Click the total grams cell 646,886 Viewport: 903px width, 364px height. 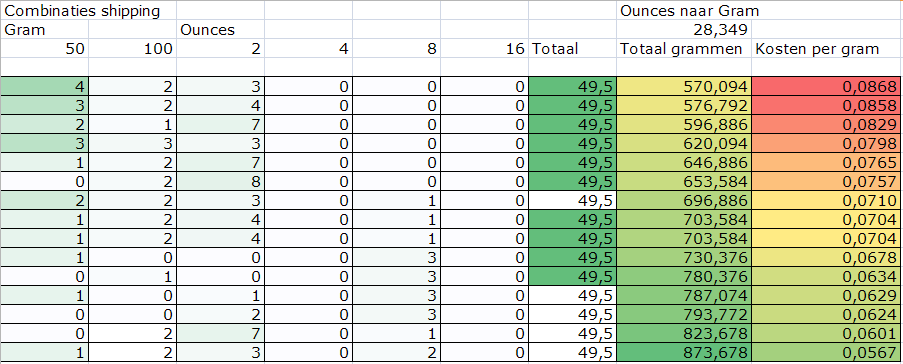pyautogui.click(x=684, y=162)
